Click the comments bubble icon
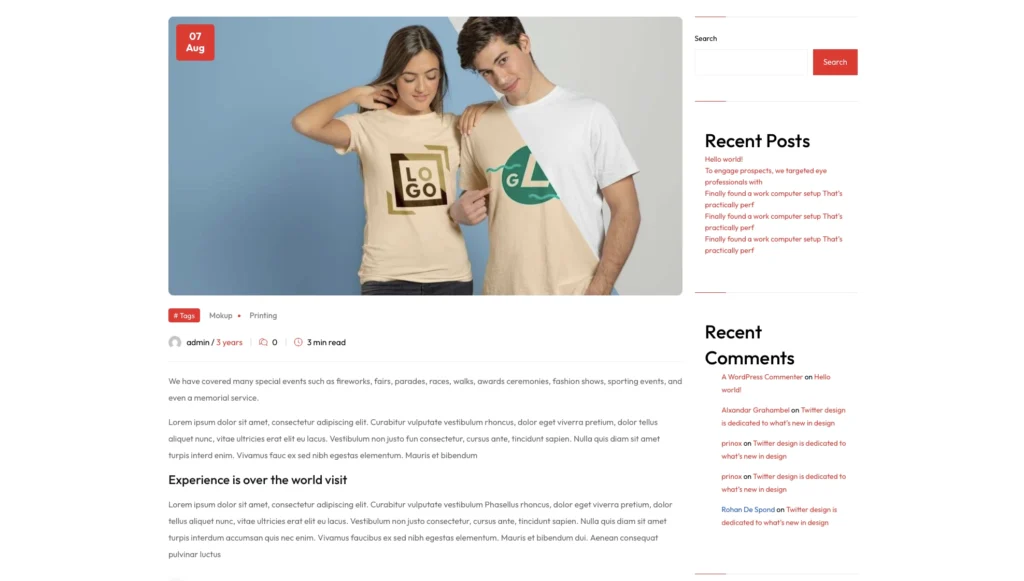 (x=263, y=342)
